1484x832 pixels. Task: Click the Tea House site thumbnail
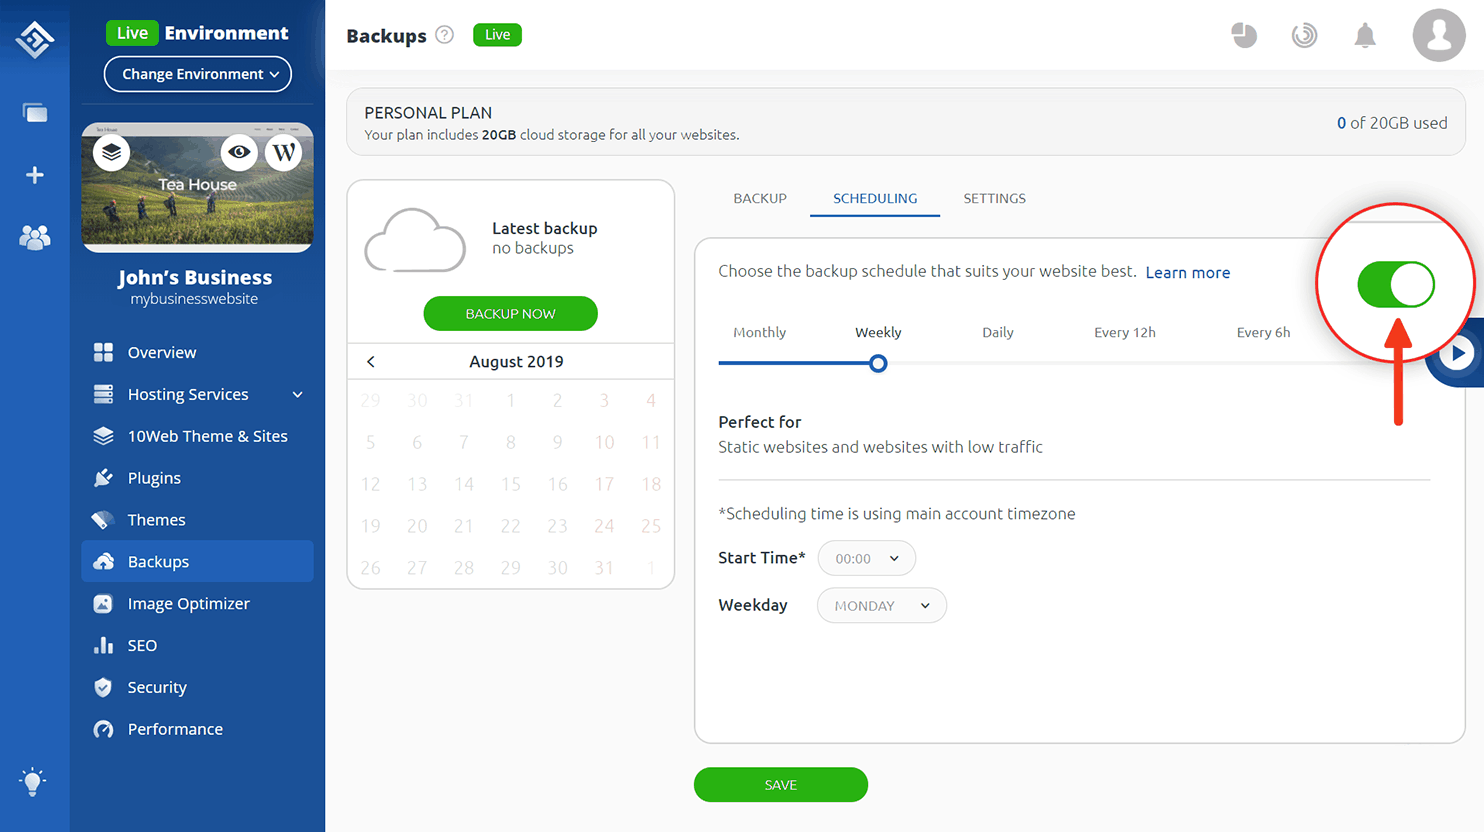point(198,187)
